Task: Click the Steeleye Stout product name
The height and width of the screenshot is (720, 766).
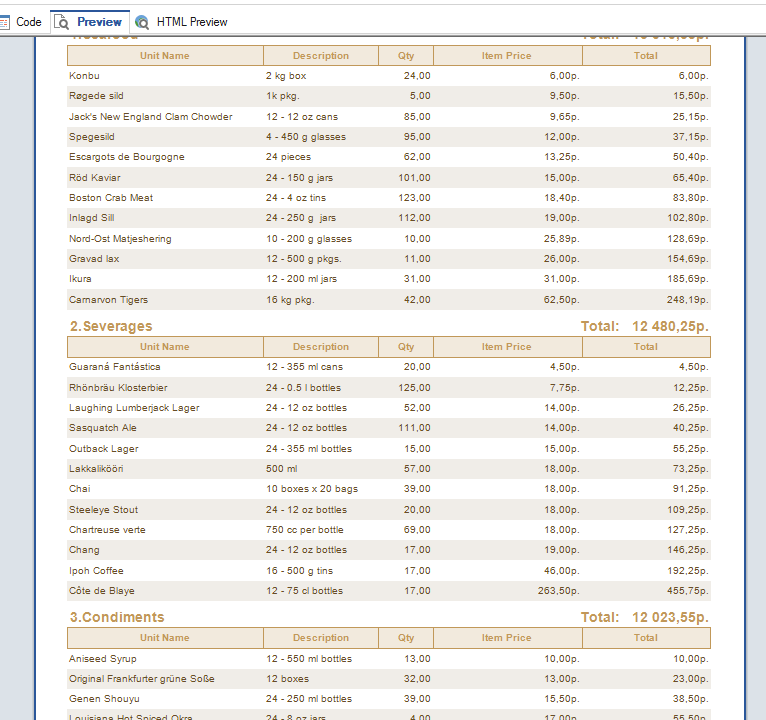Action: (104, 510)
